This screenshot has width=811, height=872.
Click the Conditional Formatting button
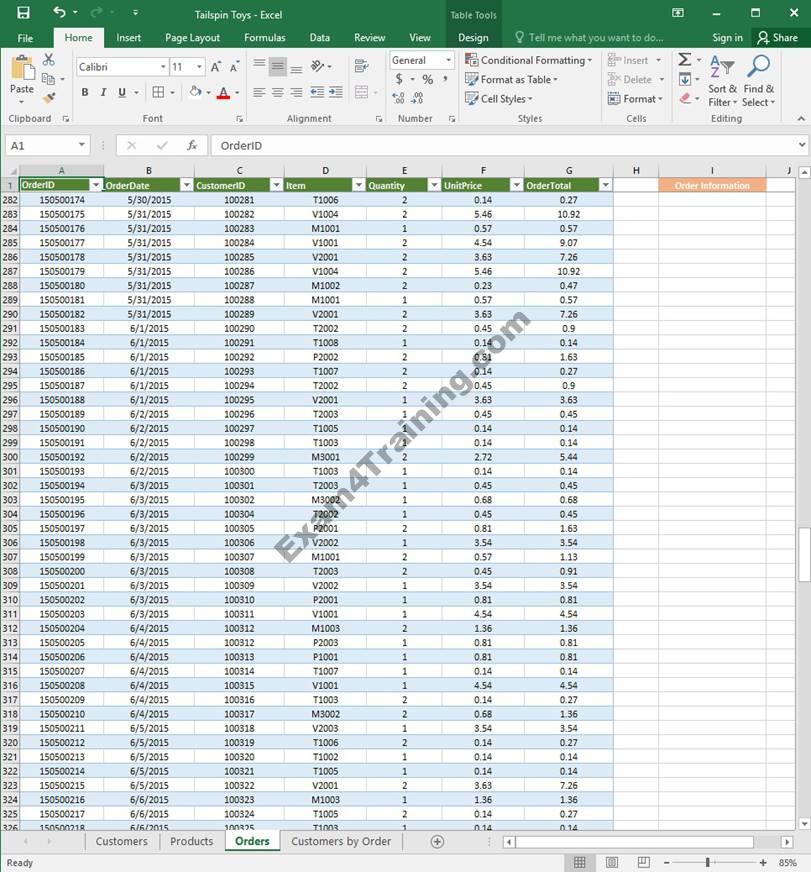[529, 60]
